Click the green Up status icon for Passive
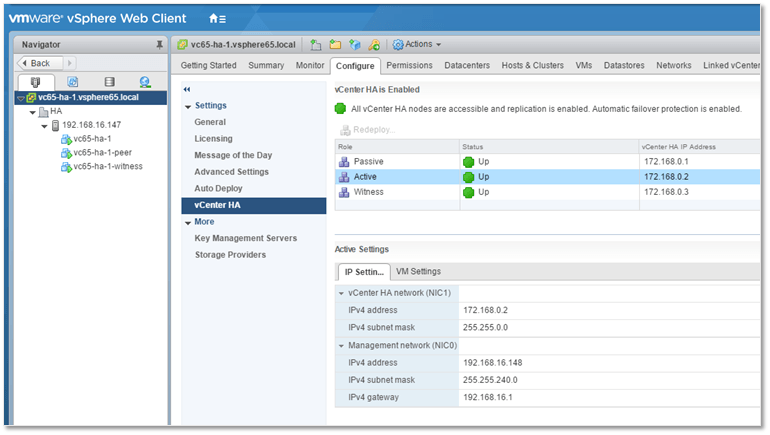 coord(468,162)
